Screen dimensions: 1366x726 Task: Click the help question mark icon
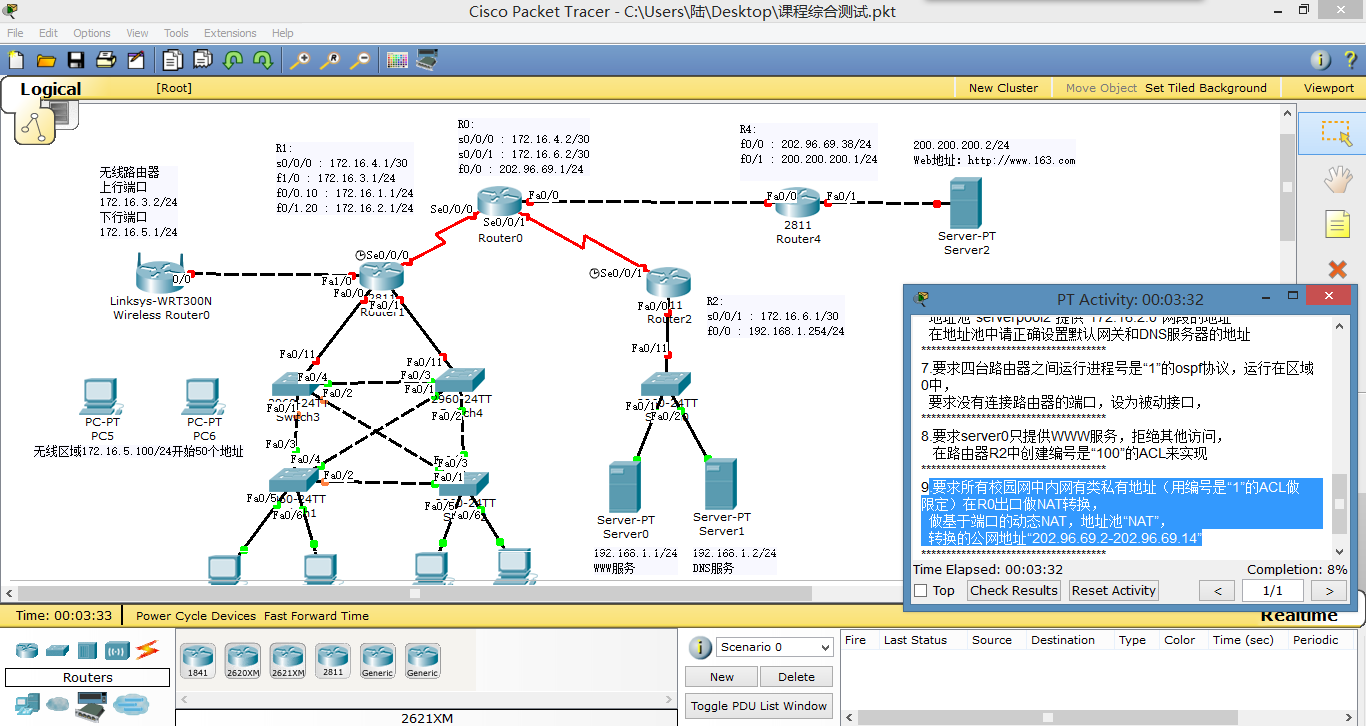coord(1349,60)
